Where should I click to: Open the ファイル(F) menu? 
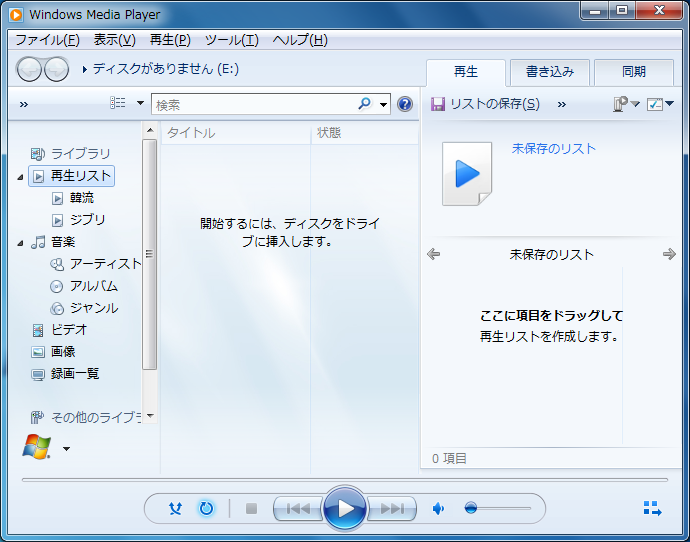(x=48, y=40)
